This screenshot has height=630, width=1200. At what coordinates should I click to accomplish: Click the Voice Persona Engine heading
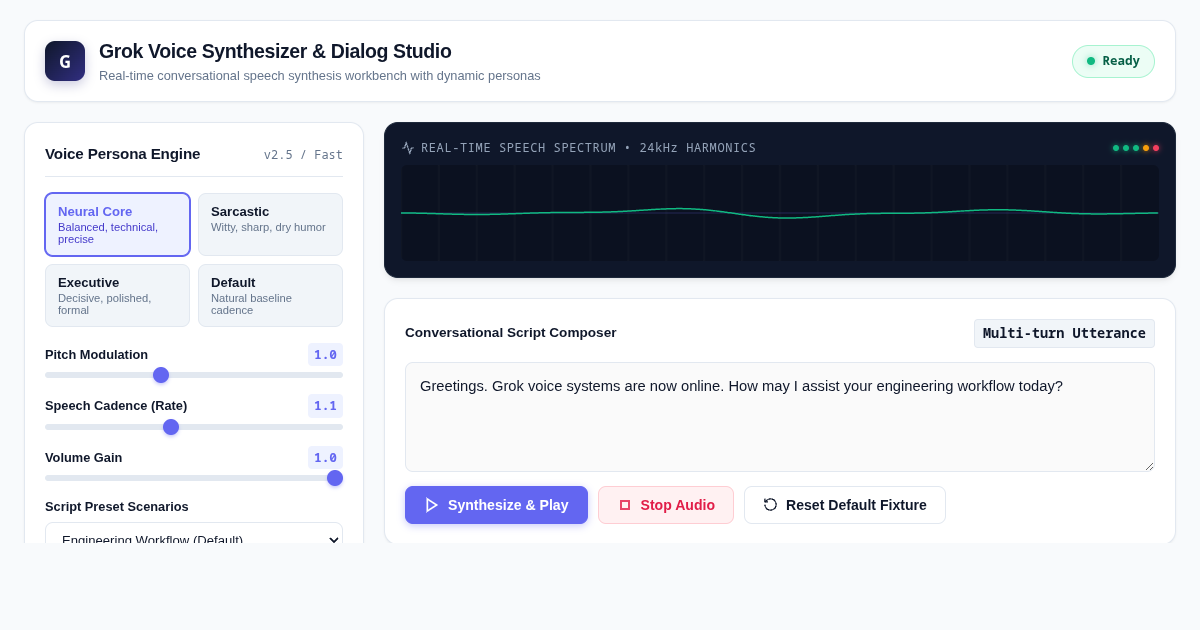(123, 153)
